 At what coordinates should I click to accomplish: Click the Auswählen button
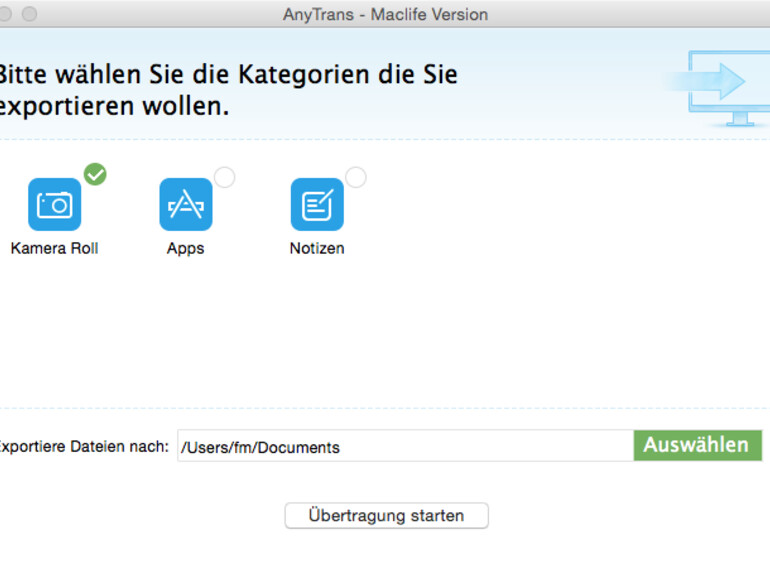698,445
